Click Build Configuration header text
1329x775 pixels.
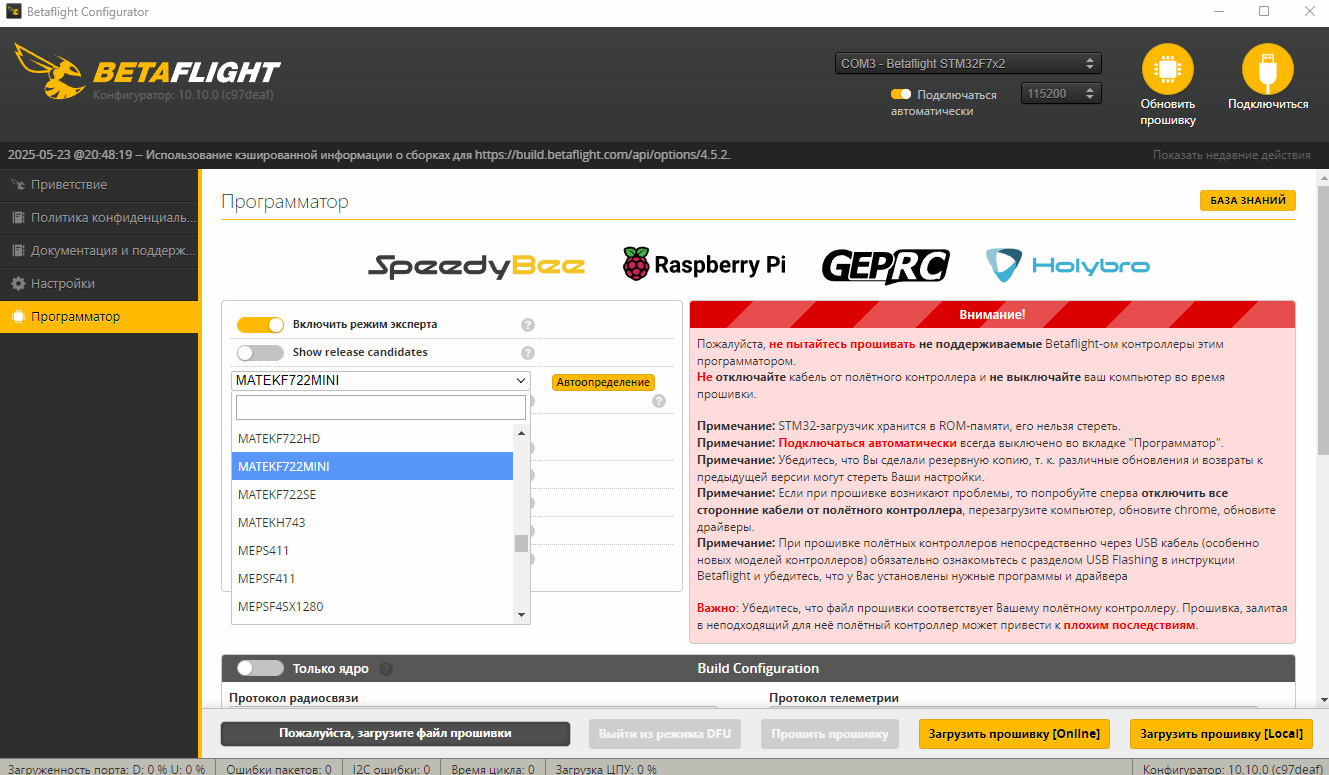[758, 669]
